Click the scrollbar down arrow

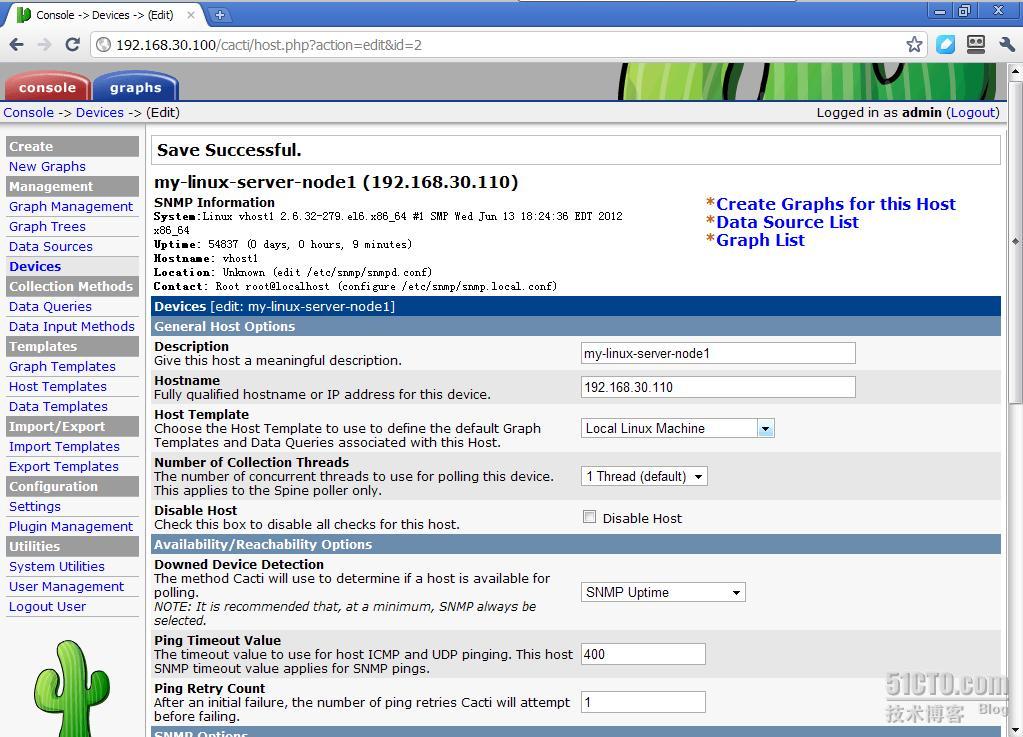[1015, 729]
